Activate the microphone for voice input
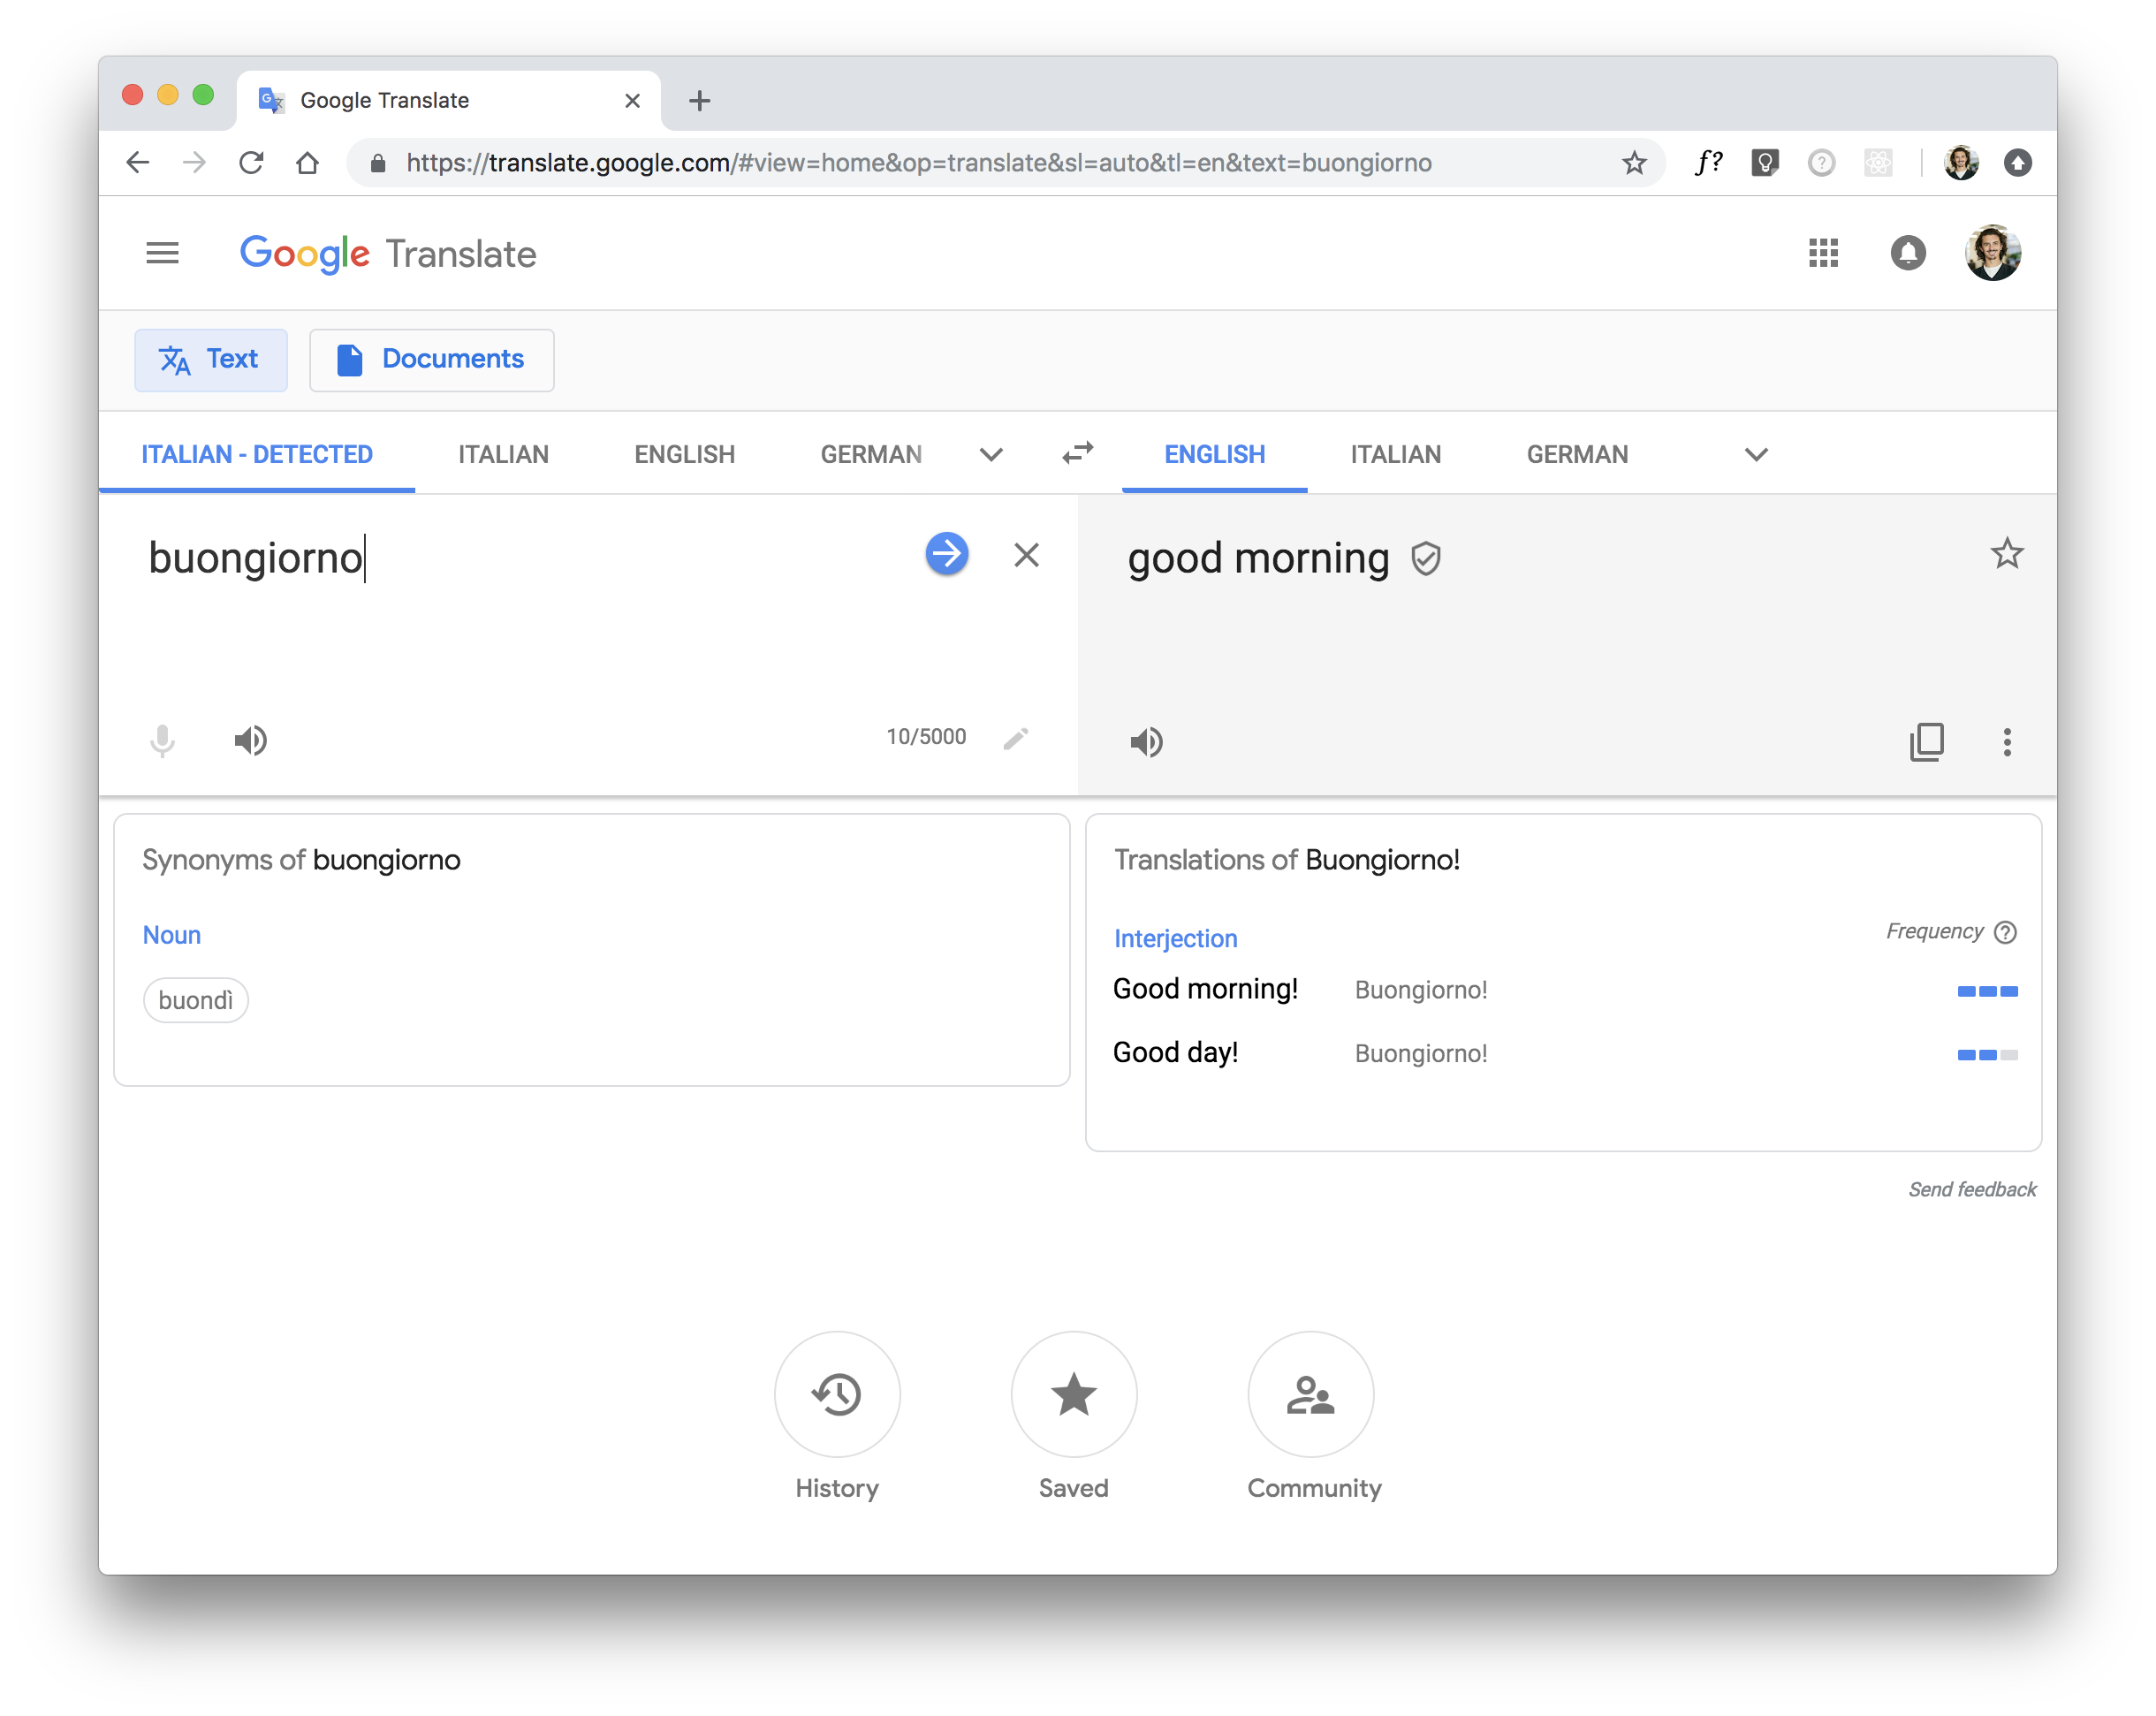The height and width of the screenshot is (1716, 2156). [x=161, y=740]
